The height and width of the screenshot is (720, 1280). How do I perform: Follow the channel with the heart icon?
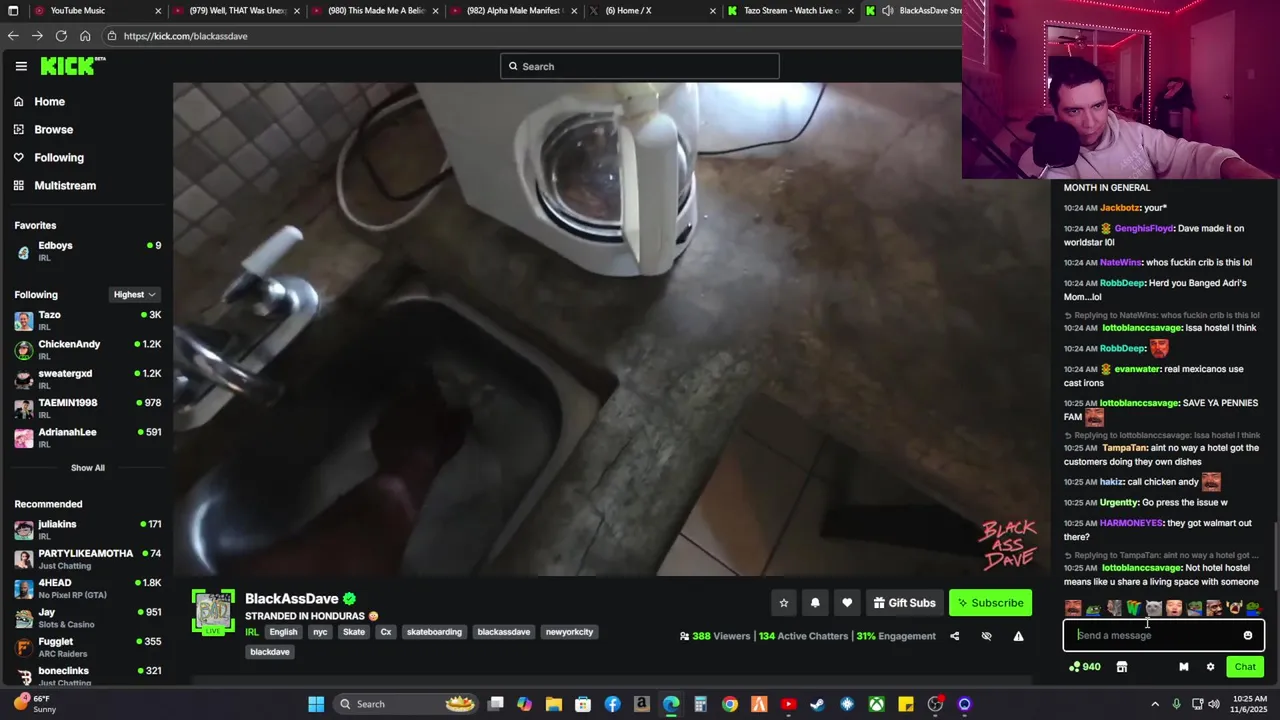coord(847,603)
